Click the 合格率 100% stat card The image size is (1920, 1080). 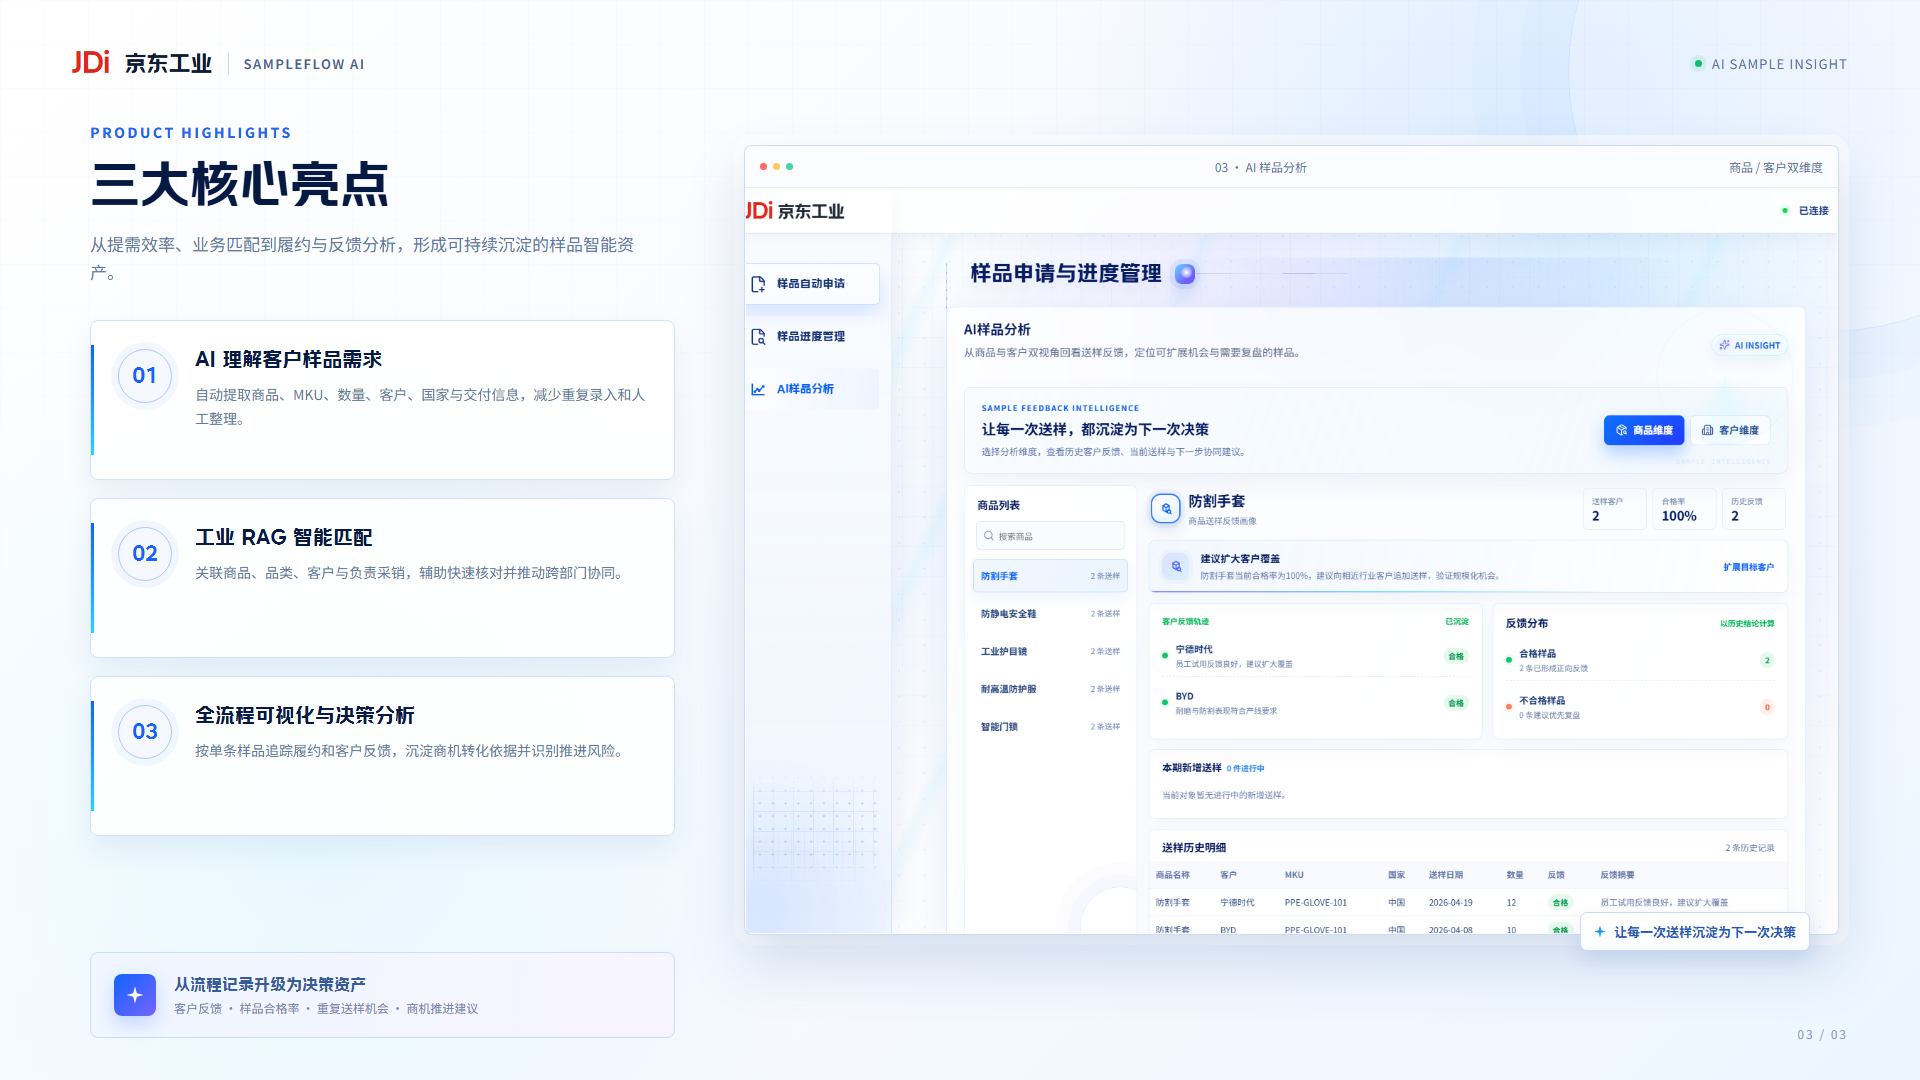pos(1684,510)
